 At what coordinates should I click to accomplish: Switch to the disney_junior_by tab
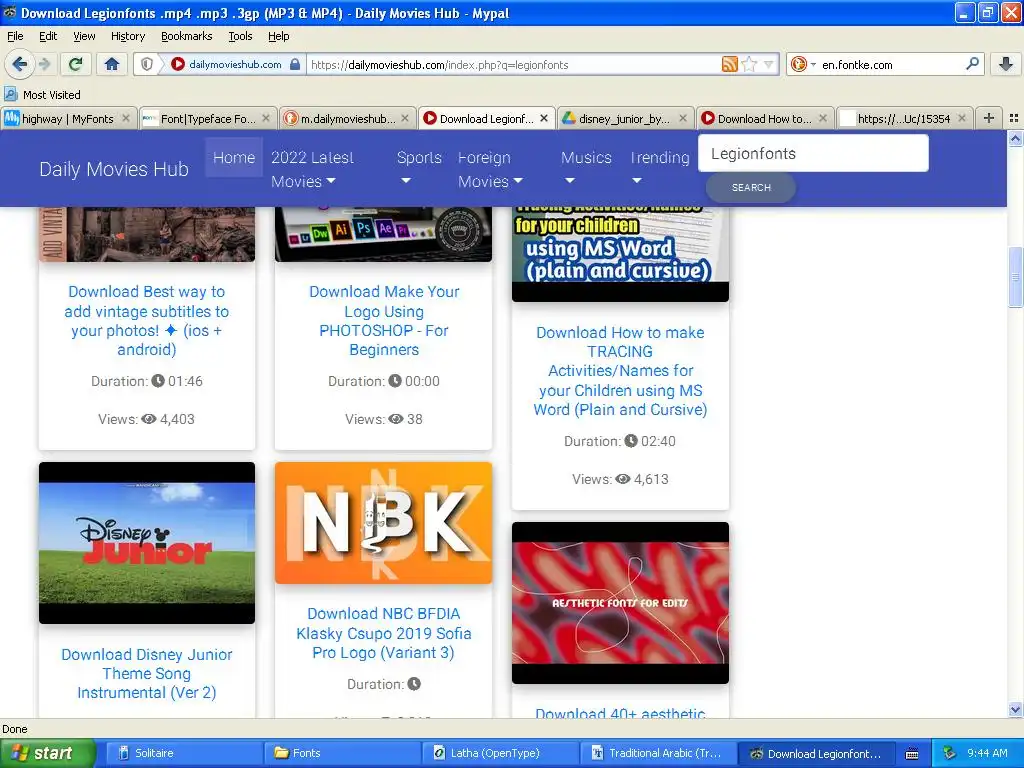tap(626, 119)
